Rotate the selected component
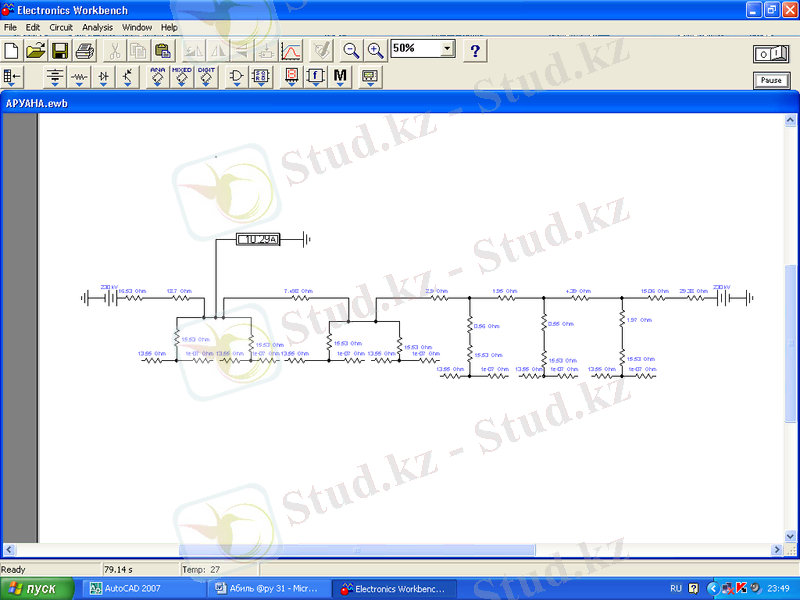Screen dimensions: 800x600 coord(193,51)
